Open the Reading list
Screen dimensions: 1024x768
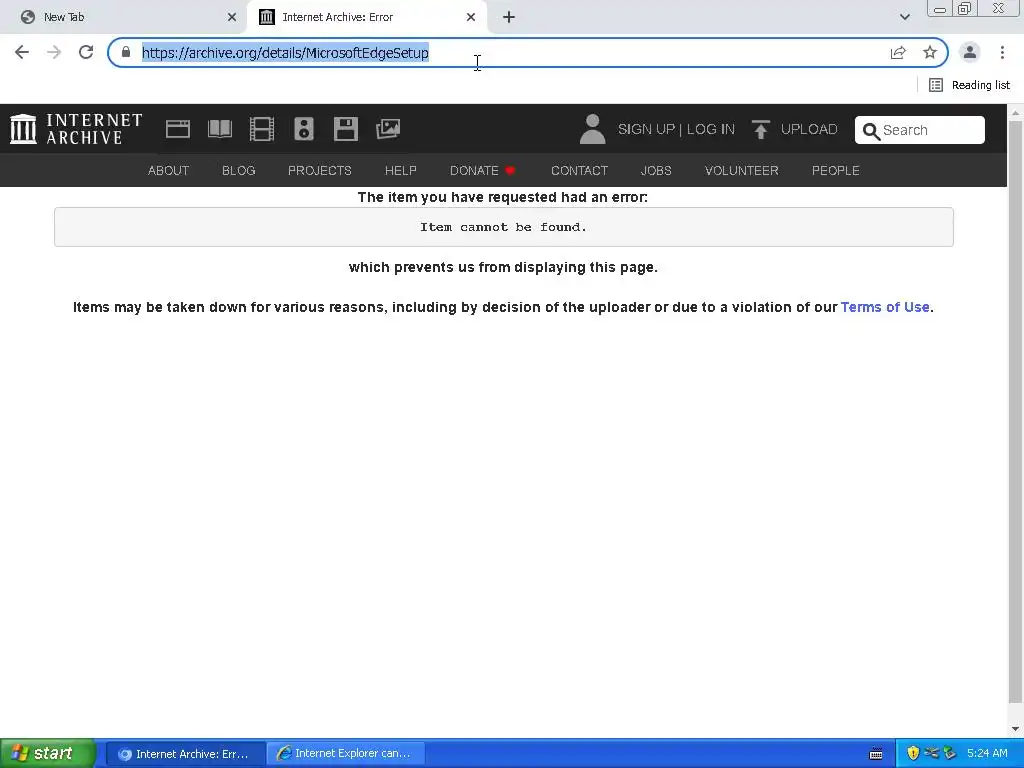tap(969, 85)
